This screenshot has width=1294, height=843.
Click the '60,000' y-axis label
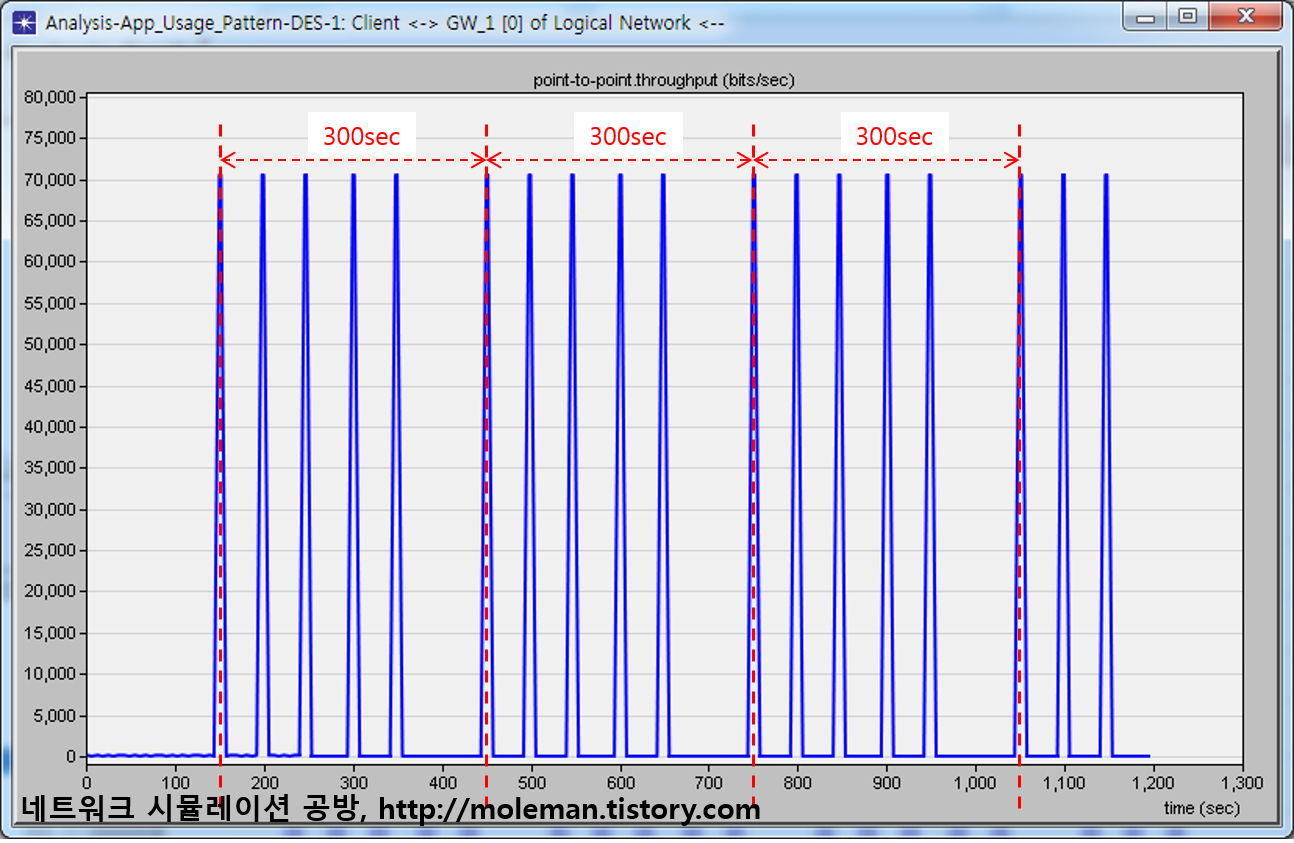pos(50,262)
